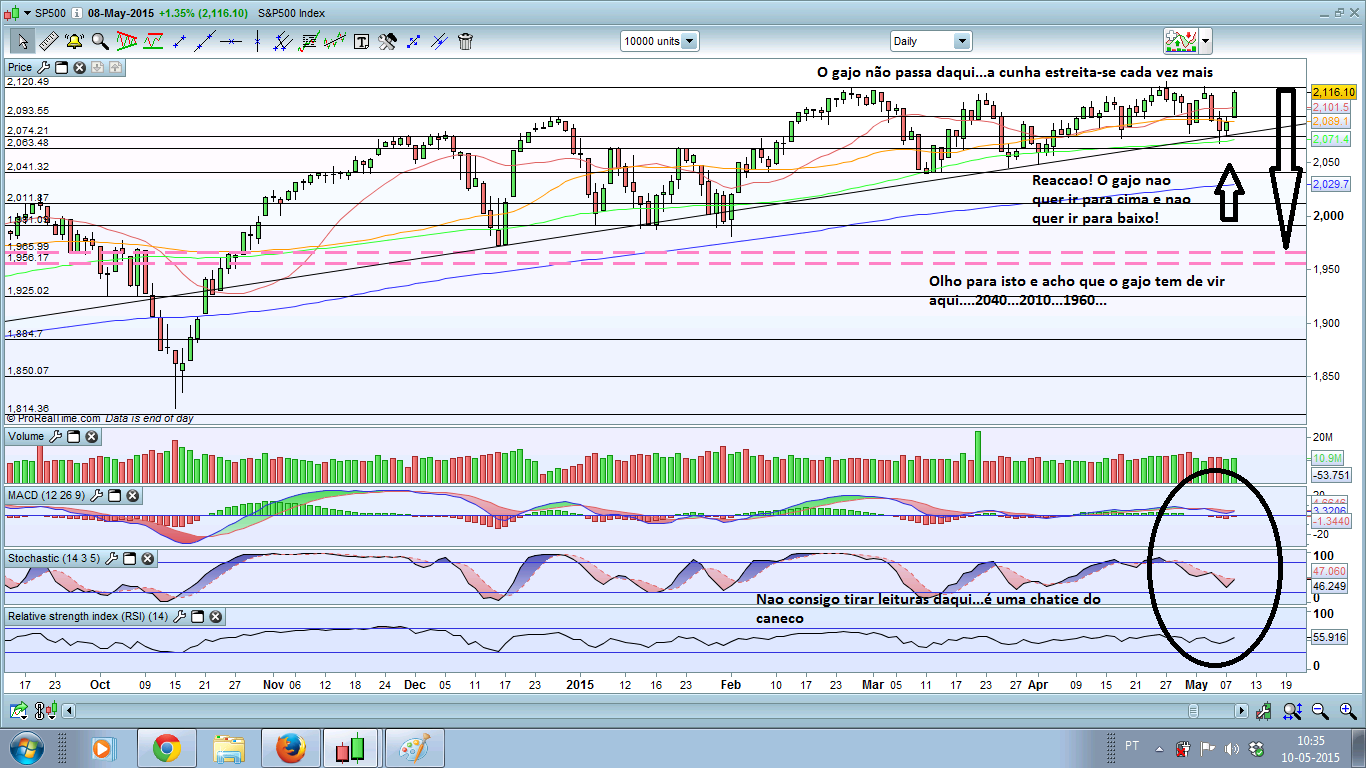Select the parallel channel tool
This screenshot has width=1366, height=768.
(284, 41)
